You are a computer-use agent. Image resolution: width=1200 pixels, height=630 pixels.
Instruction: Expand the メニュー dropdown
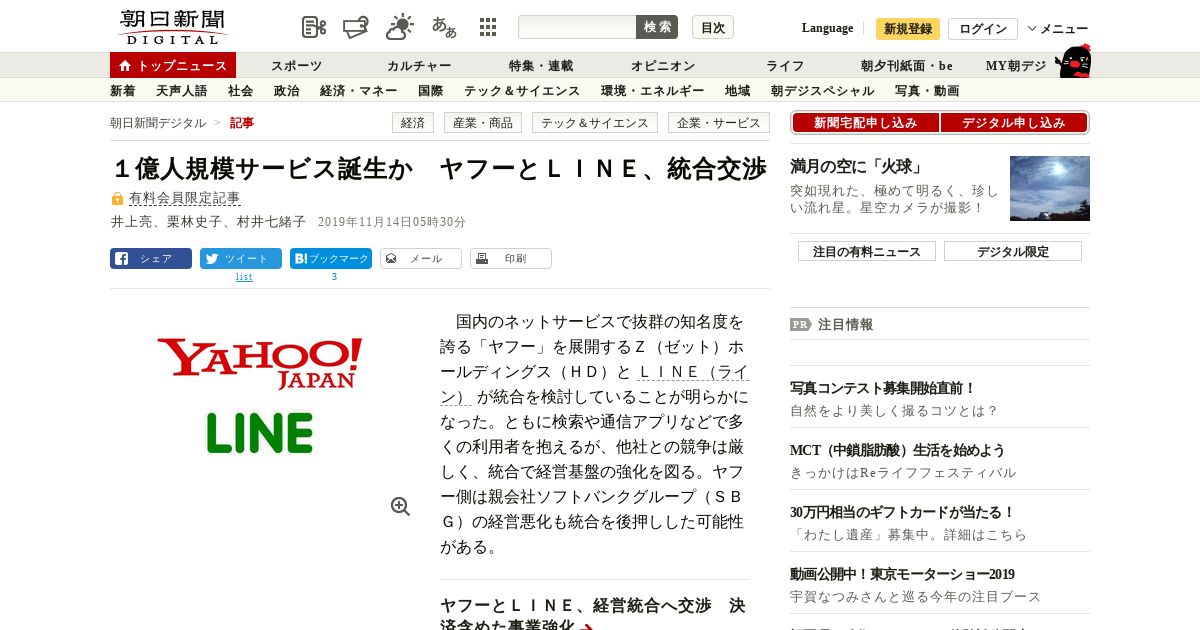pyautogui.click(x=1058, y=29)
